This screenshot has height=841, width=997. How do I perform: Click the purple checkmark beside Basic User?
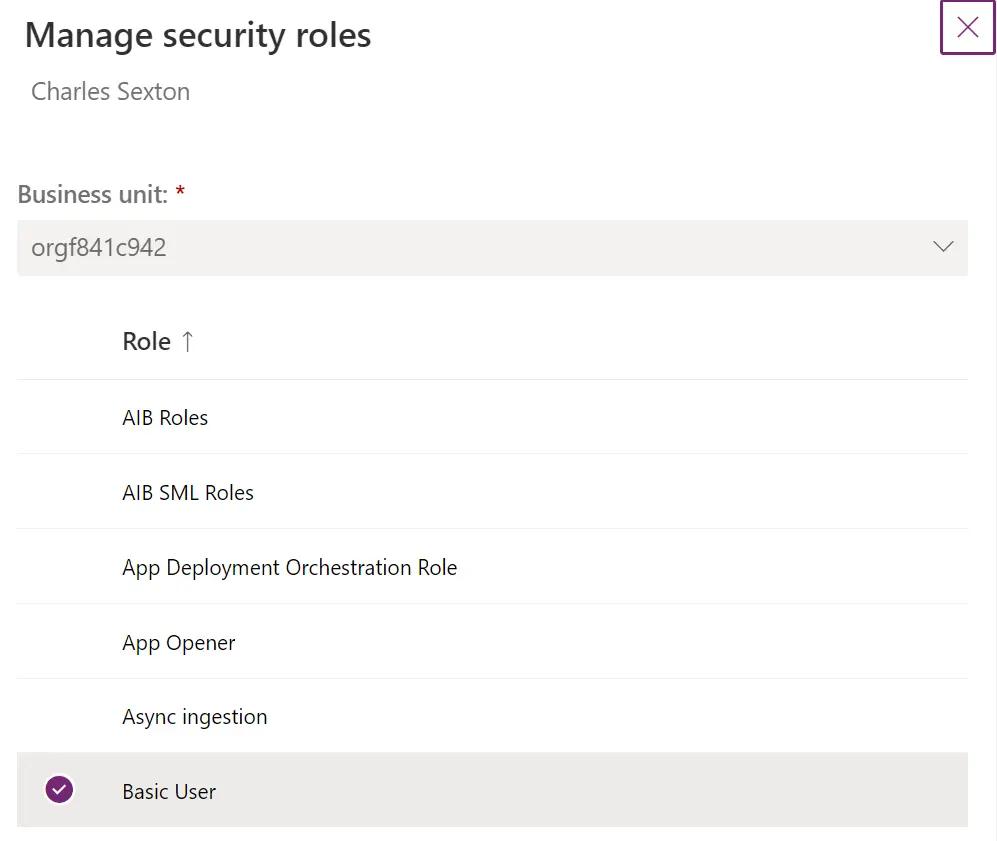click(59, 790)
